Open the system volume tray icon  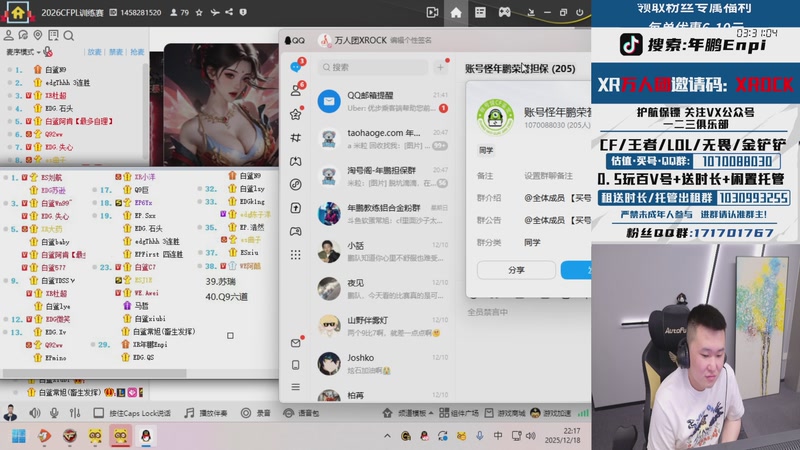[531, 436]
